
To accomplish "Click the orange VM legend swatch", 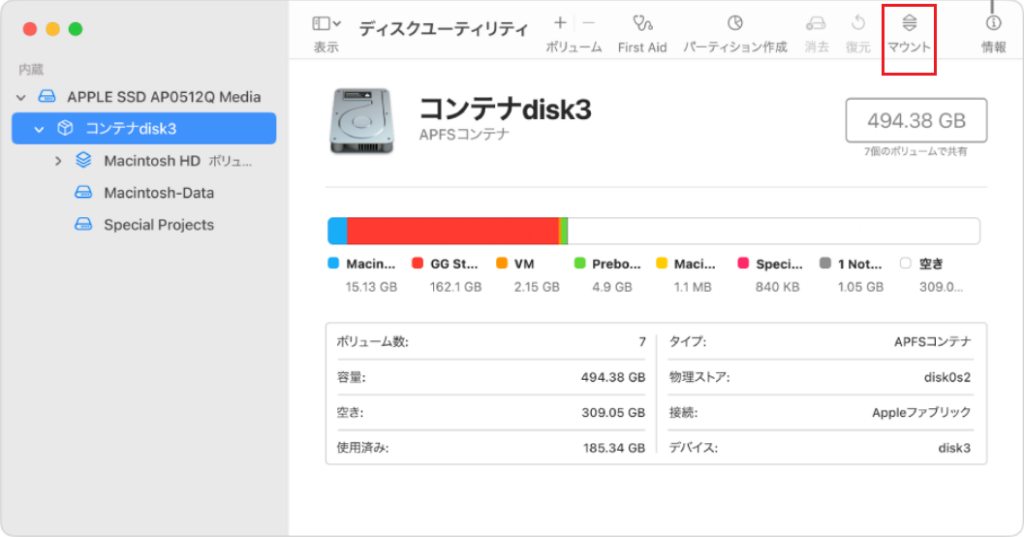I will point(502,263).
